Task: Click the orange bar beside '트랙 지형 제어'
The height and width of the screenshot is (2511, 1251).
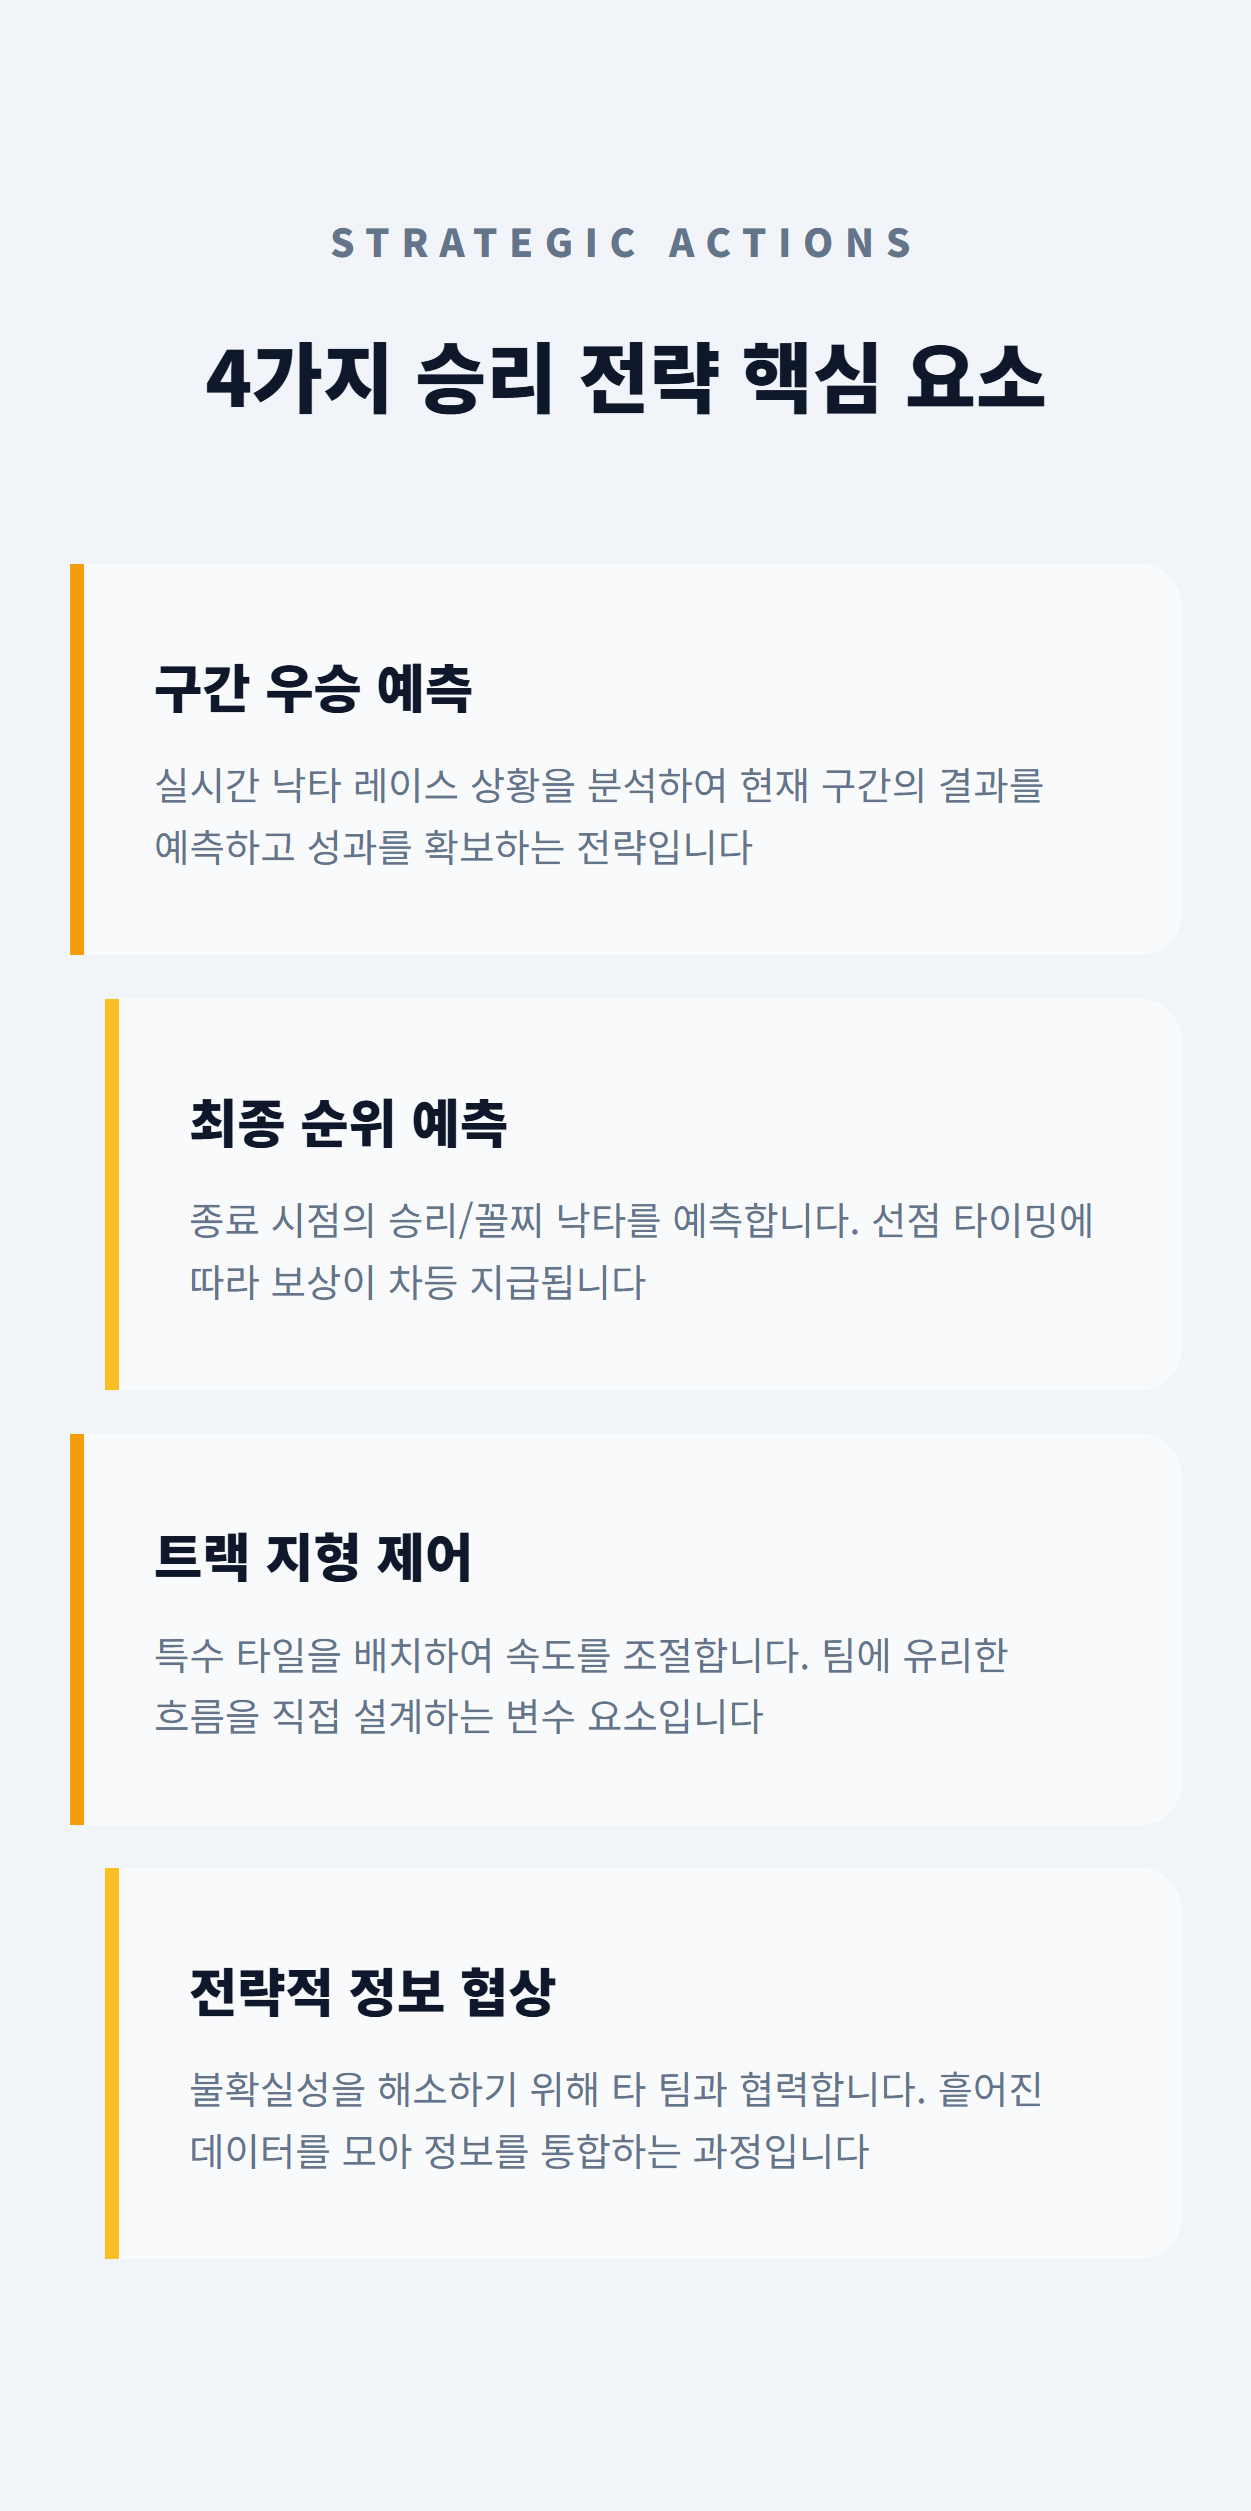Action: click(77, 1629)
